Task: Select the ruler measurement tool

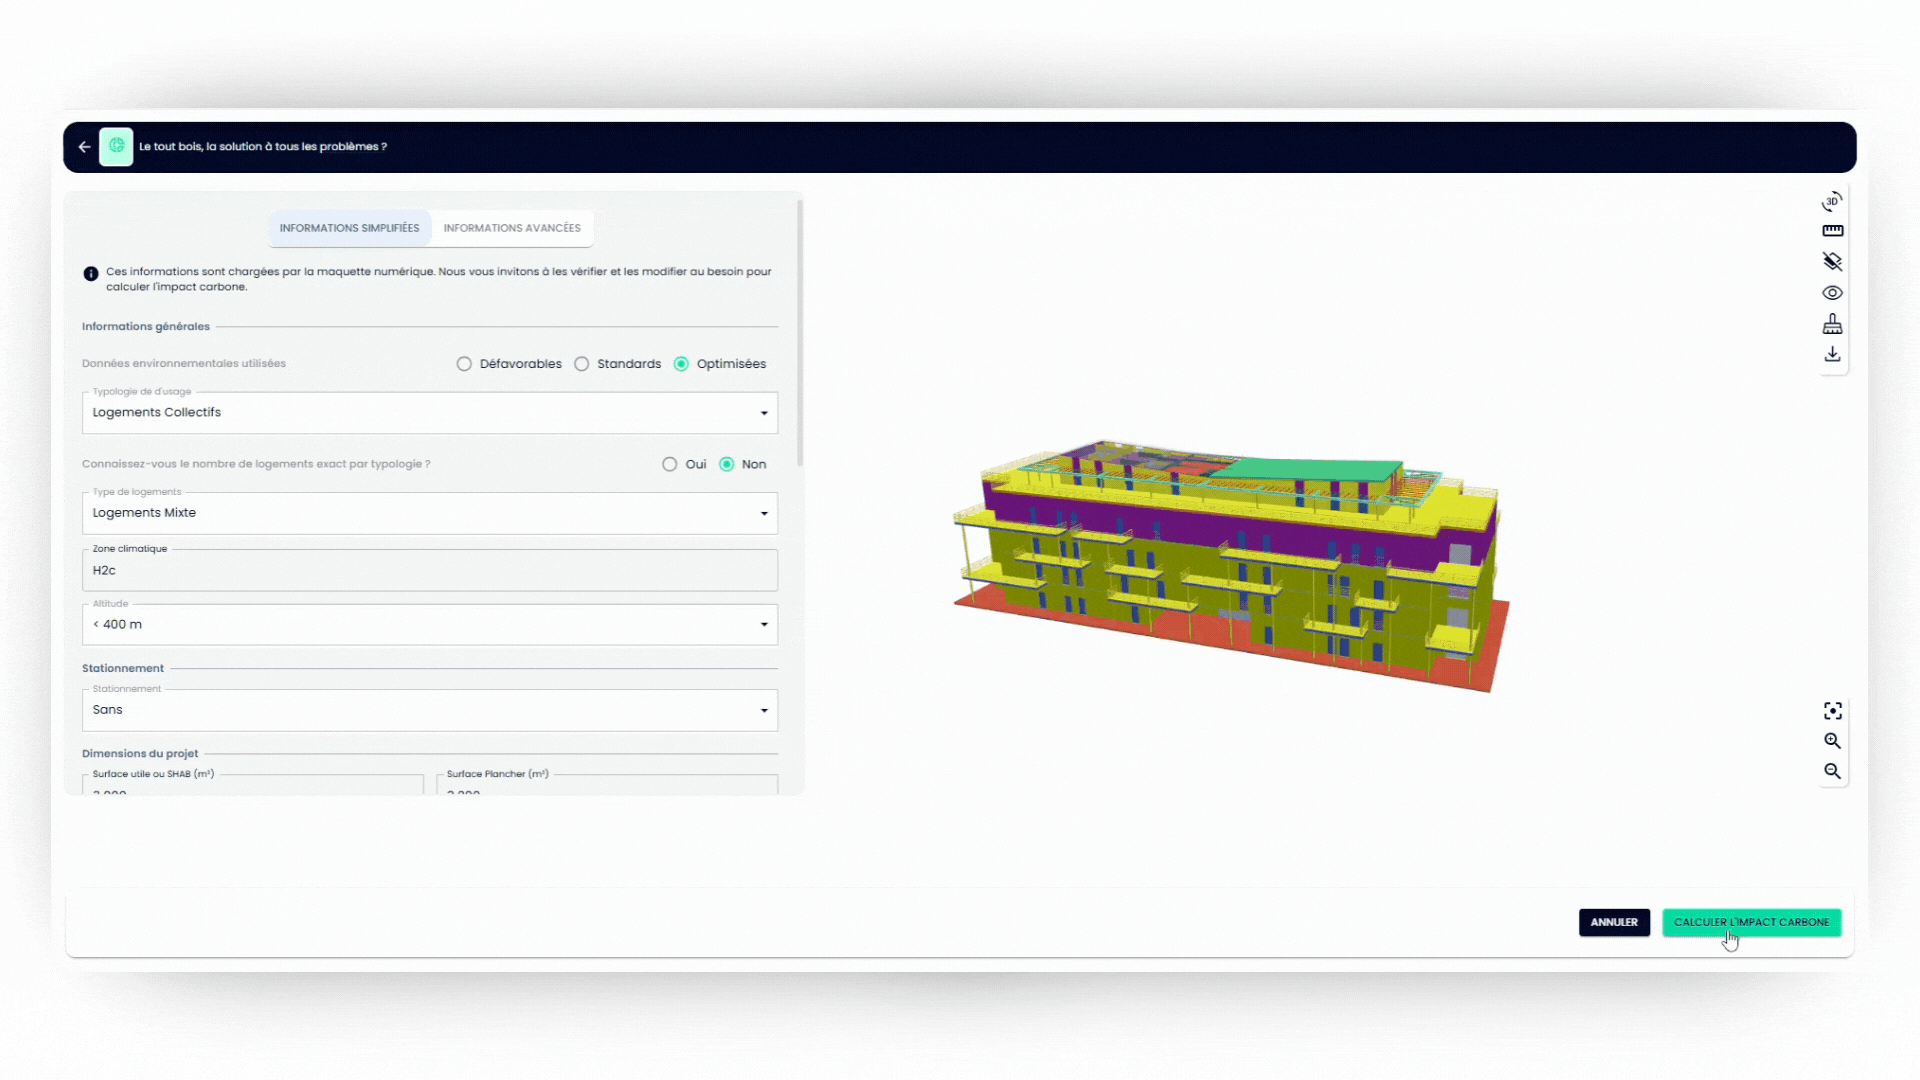Action: pos(1832,231)
